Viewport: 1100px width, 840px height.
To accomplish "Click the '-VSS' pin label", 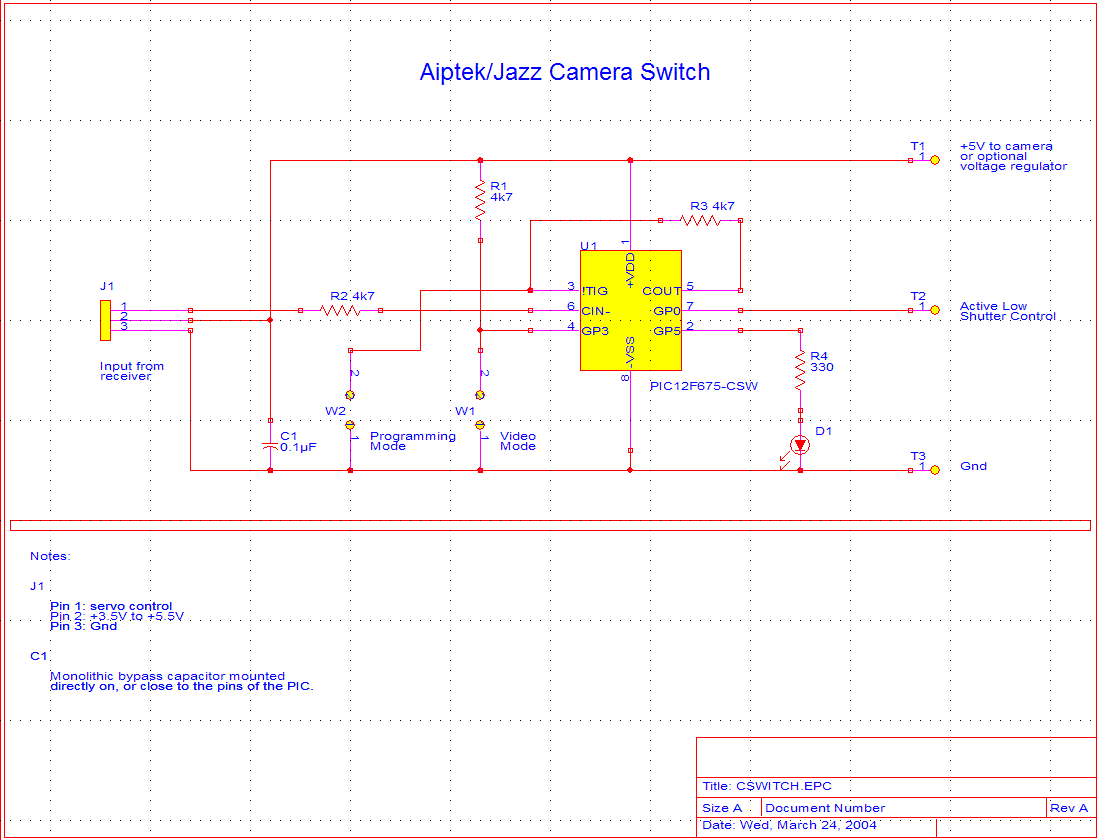I will click(x=630, y=352).
